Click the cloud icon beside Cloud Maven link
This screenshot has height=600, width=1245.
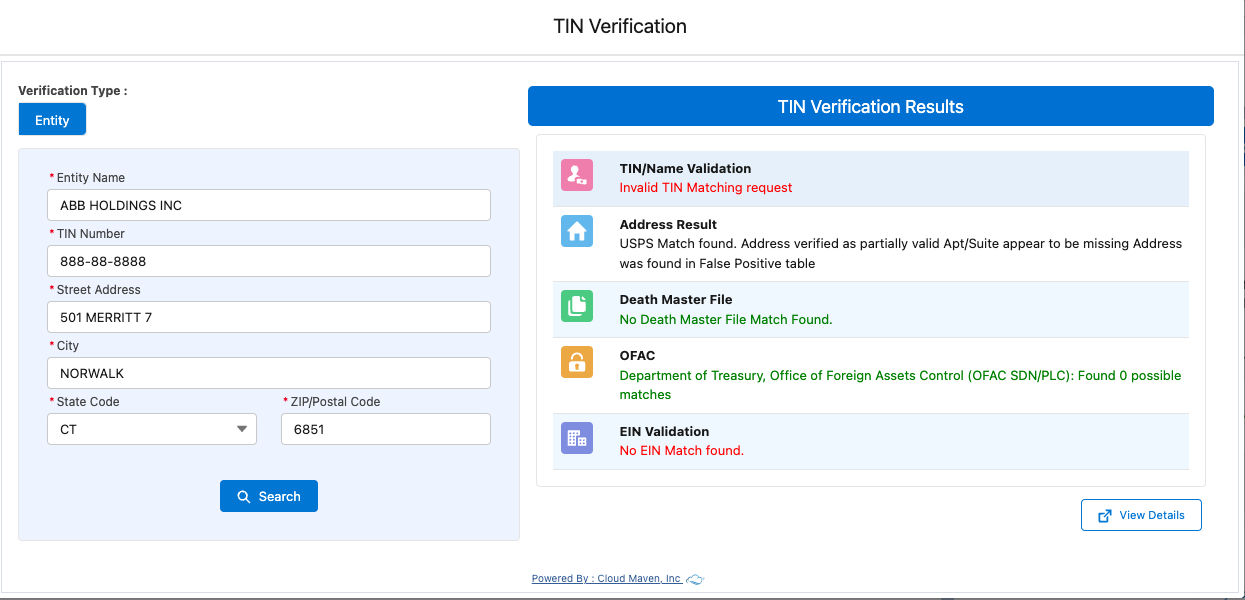click(x=694, y=579)
